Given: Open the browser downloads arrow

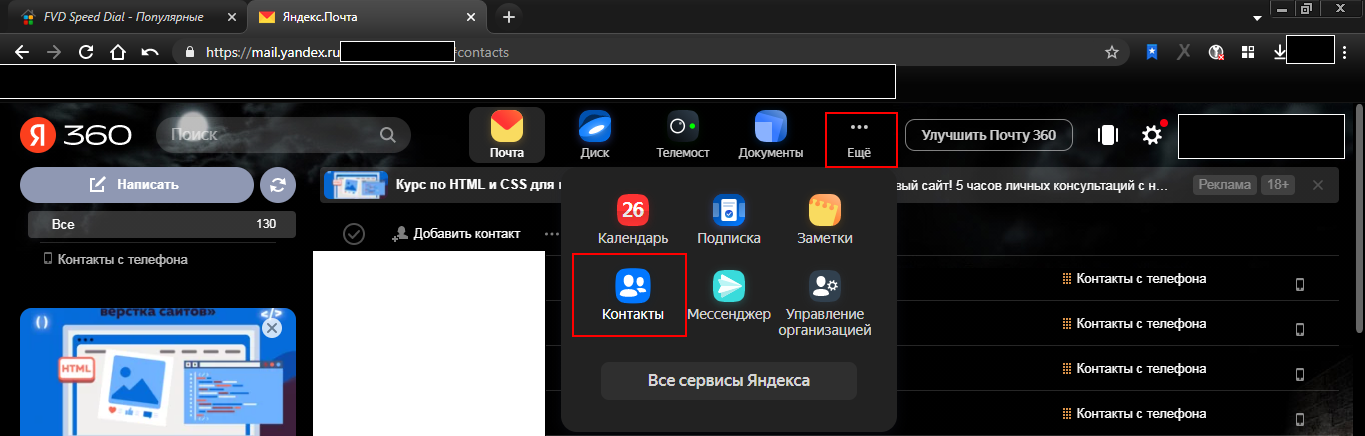Looking at the screenshot, I should (1279, 52).
